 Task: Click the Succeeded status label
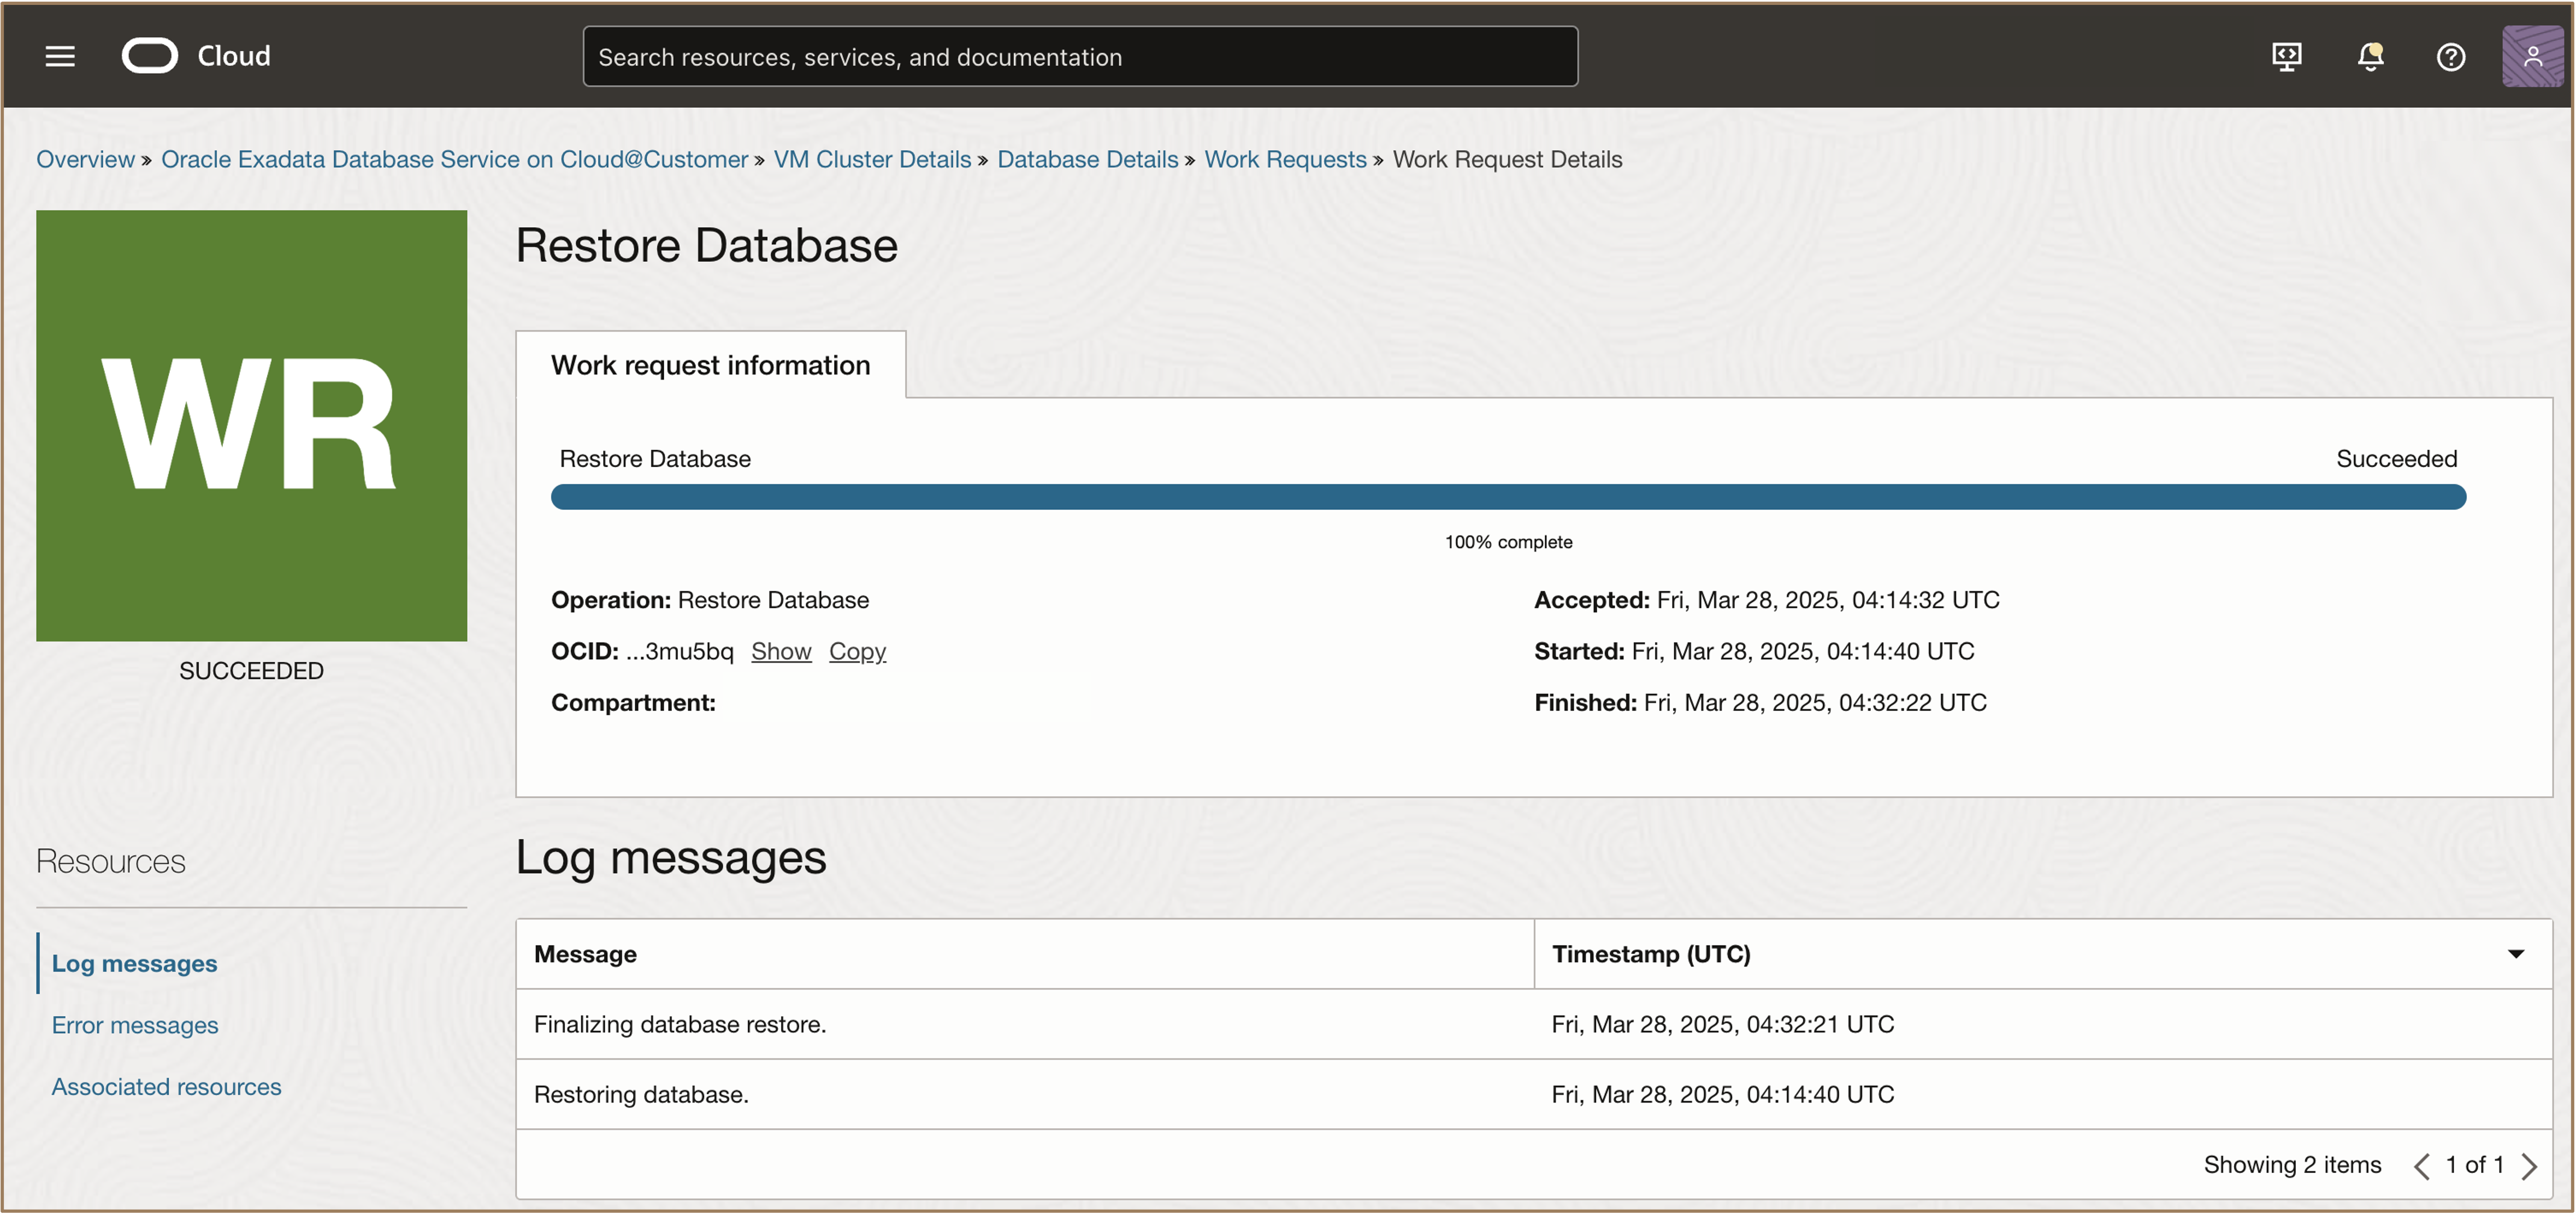[x=2396, y=459]
